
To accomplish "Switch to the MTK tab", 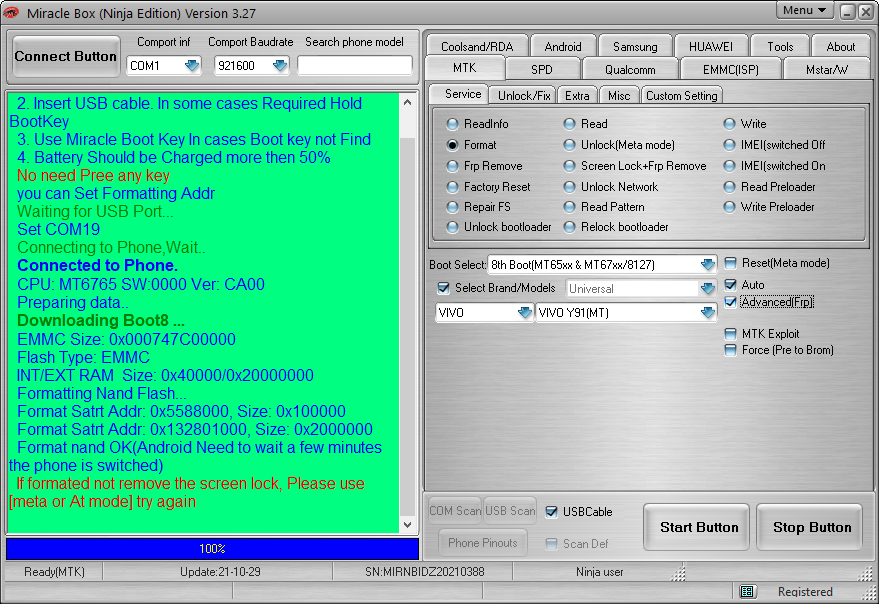I will pos(465,68).
